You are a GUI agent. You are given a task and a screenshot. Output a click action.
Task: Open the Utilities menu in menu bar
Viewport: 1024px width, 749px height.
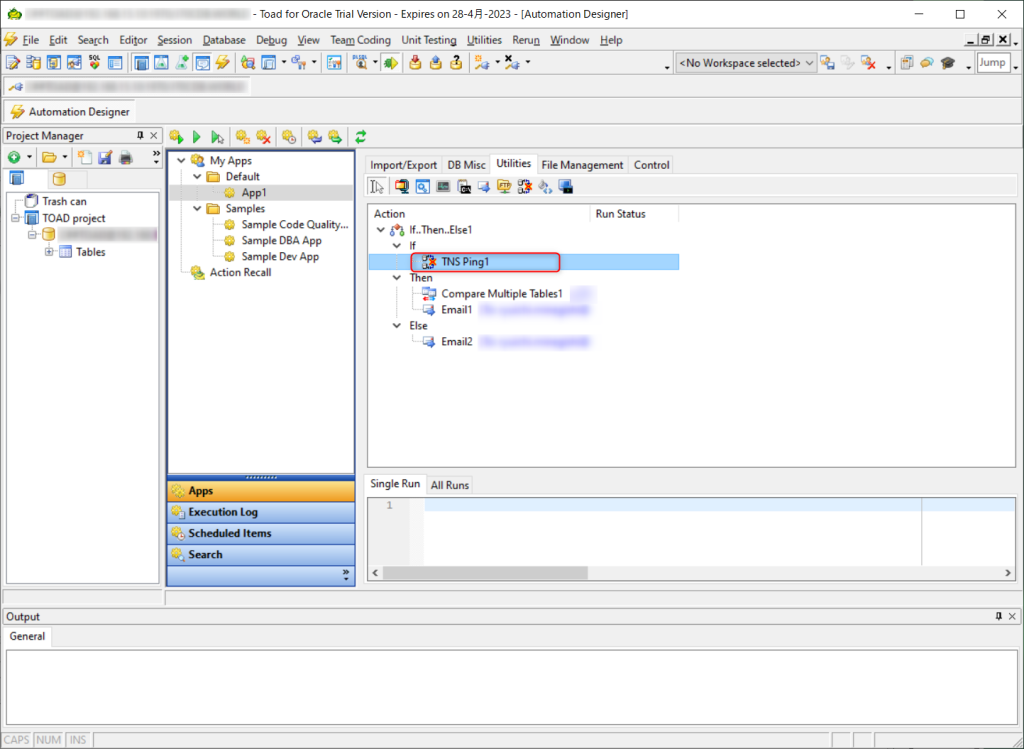[484, 40]
